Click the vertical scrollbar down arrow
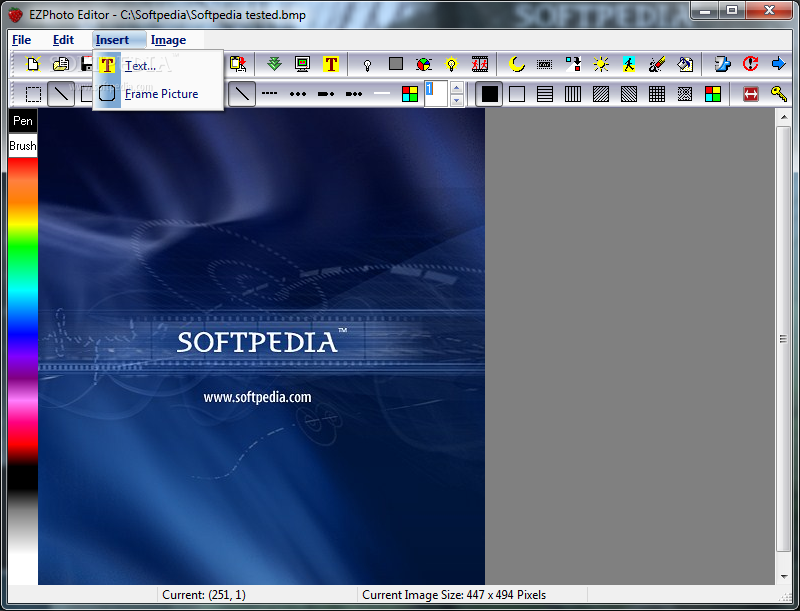Viewport: 800px width, 611px height. tap(784, 577)
